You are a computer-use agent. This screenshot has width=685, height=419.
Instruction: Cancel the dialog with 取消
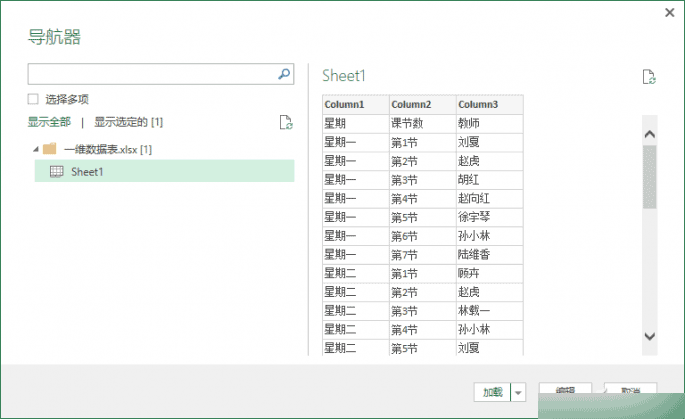coord(629,392)
